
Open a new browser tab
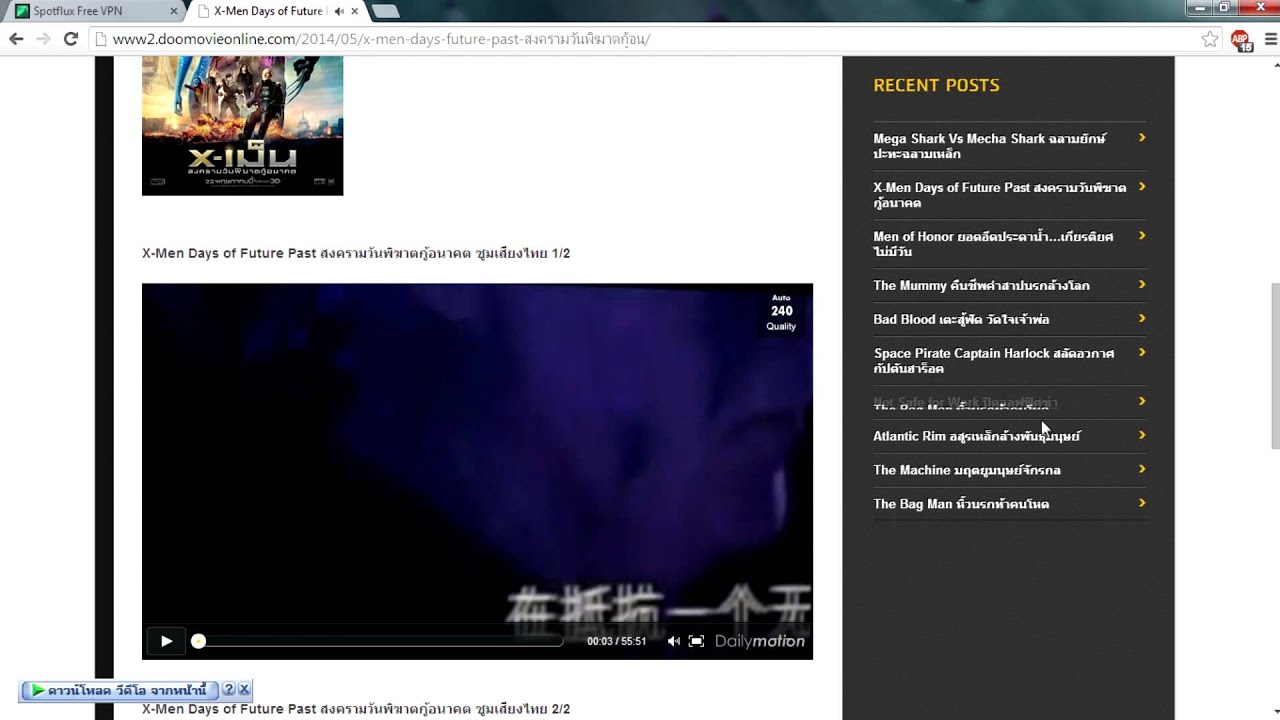tap(385, 11)
